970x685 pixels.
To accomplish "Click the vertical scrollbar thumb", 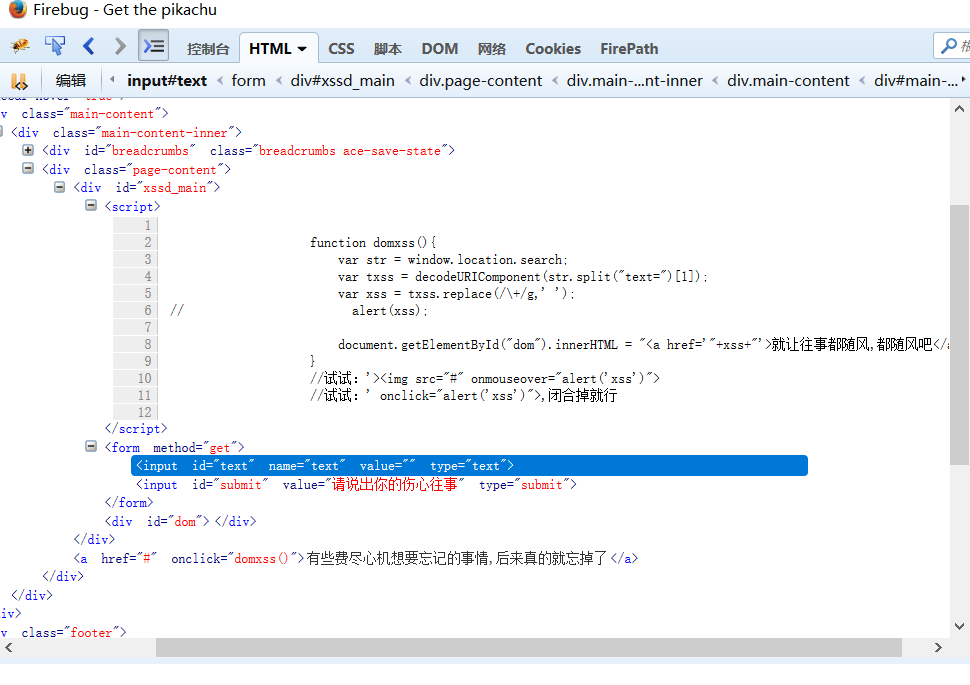I will (959, 334).
